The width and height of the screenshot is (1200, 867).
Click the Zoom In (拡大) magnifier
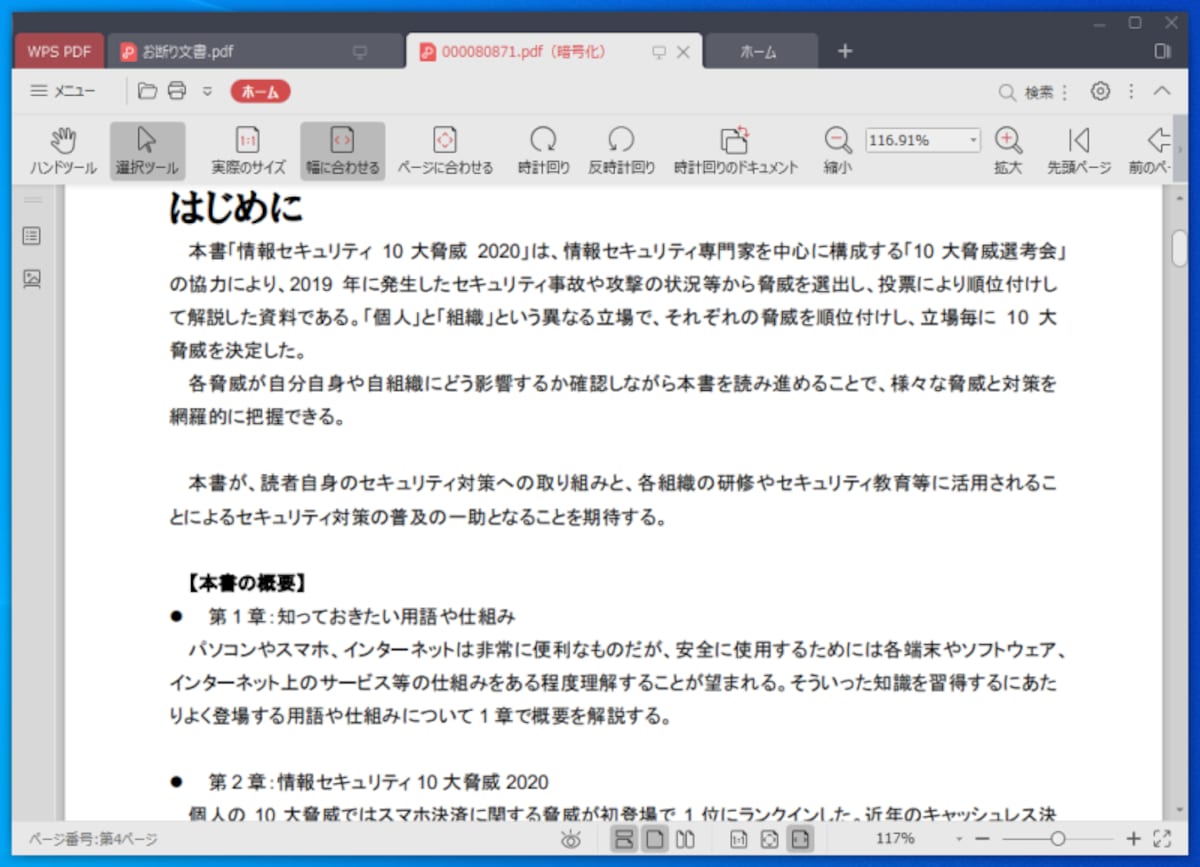click(x=1008, y=151)
